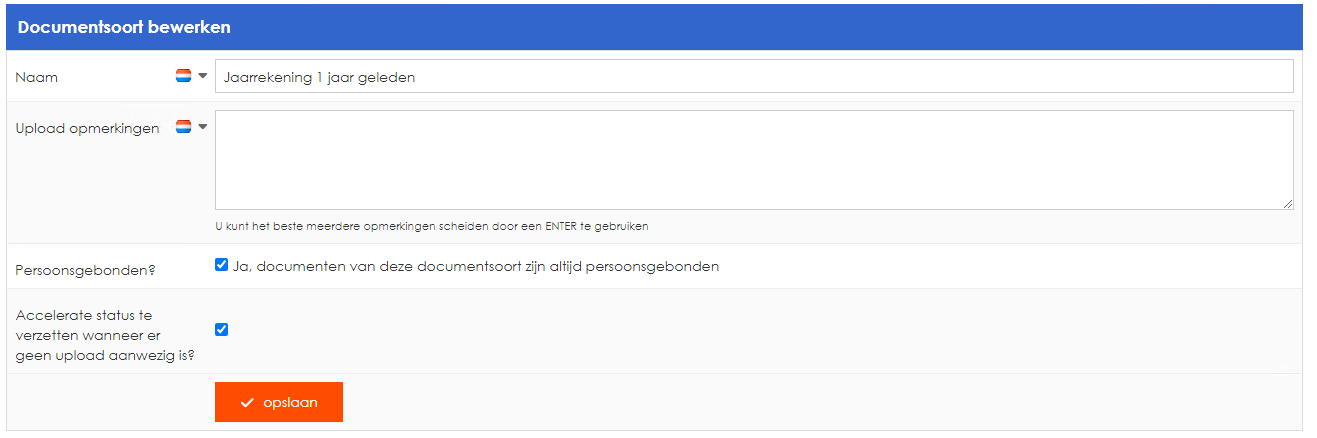The width and height of the screenshot is (1317, 438).
Task: Expand language arrow next to Upload opmerkingen
Action: [202, 127]
